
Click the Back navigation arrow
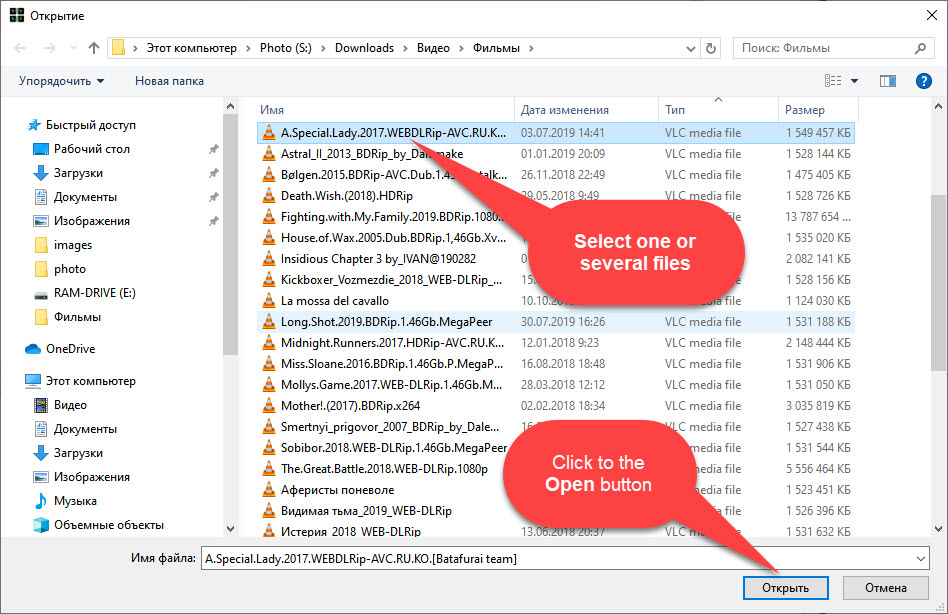(20, 48)
